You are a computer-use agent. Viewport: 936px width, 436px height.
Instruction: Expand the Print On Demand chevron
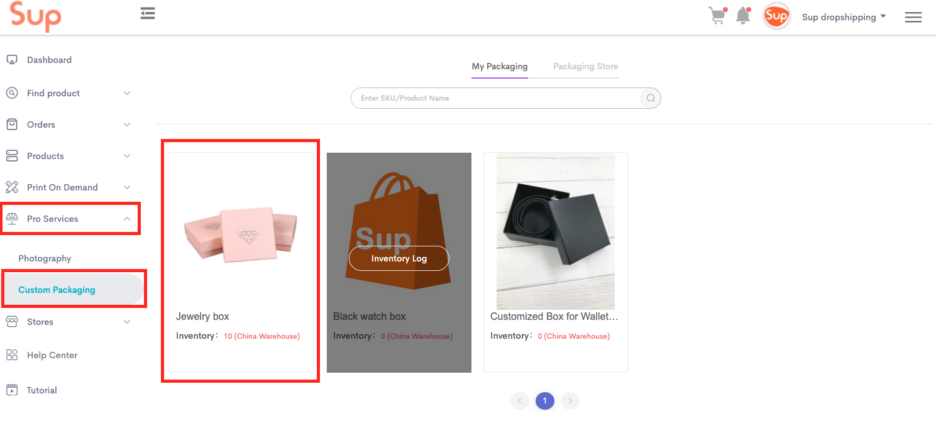127,187
